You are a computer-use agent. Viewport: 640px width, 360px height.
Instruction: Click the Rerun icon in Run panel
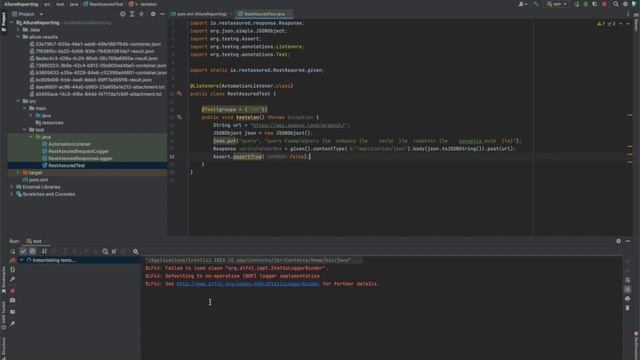coord(13,251)
